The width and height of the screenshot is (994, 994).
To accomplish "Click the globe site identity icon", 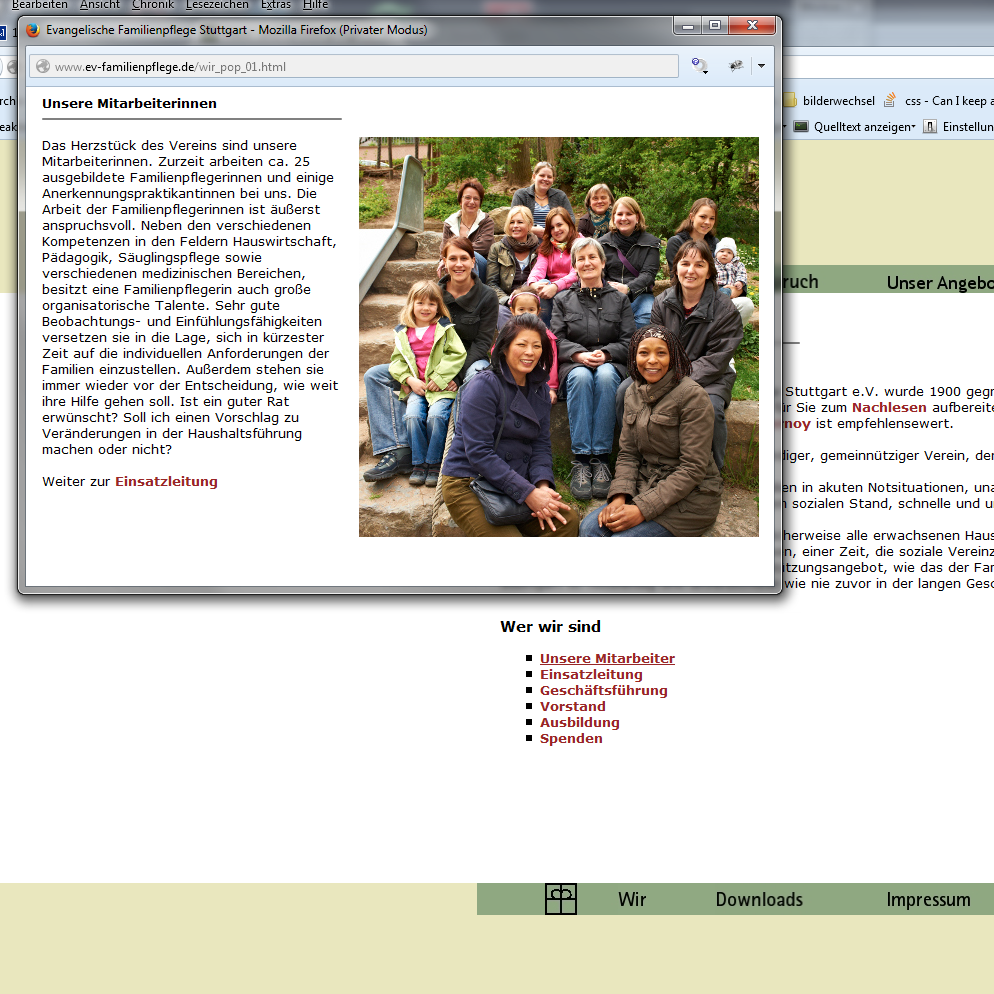I will pyautogui.click(x=42, y=67).
